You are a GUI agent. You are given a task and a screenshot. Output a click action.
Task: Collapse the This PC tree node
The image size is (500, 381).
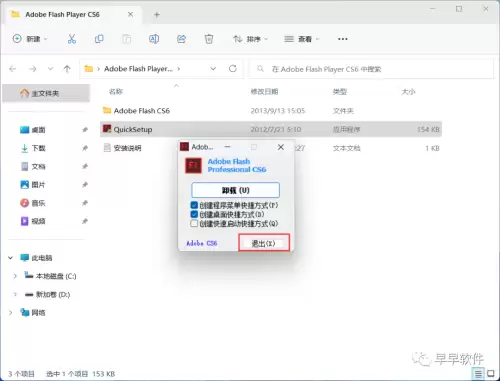11,258
